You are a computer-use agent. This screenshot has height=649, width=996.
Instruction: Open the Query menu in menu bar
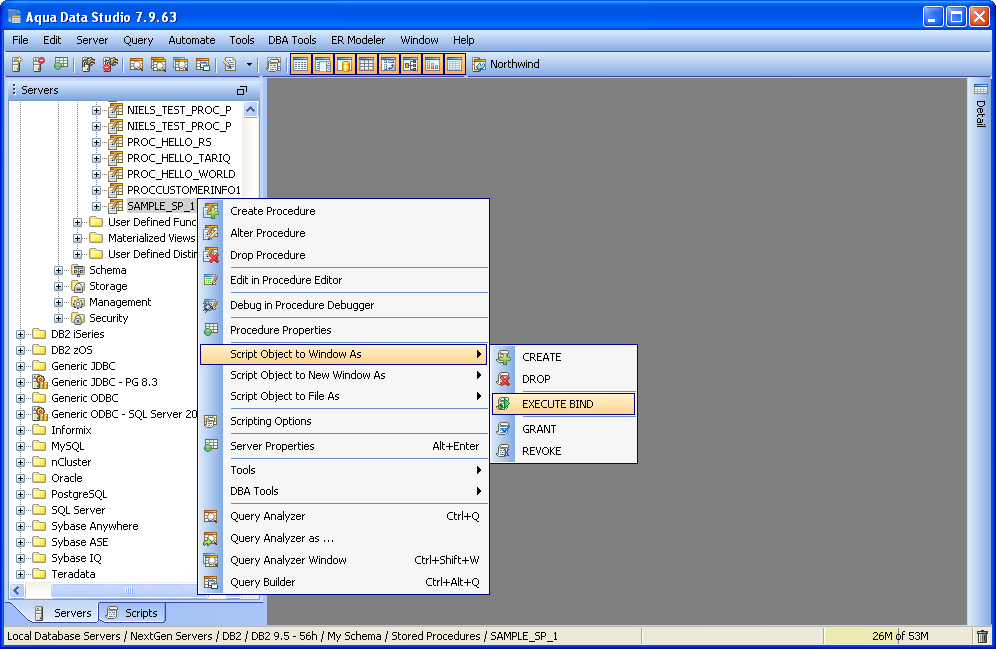coord(138,40)
